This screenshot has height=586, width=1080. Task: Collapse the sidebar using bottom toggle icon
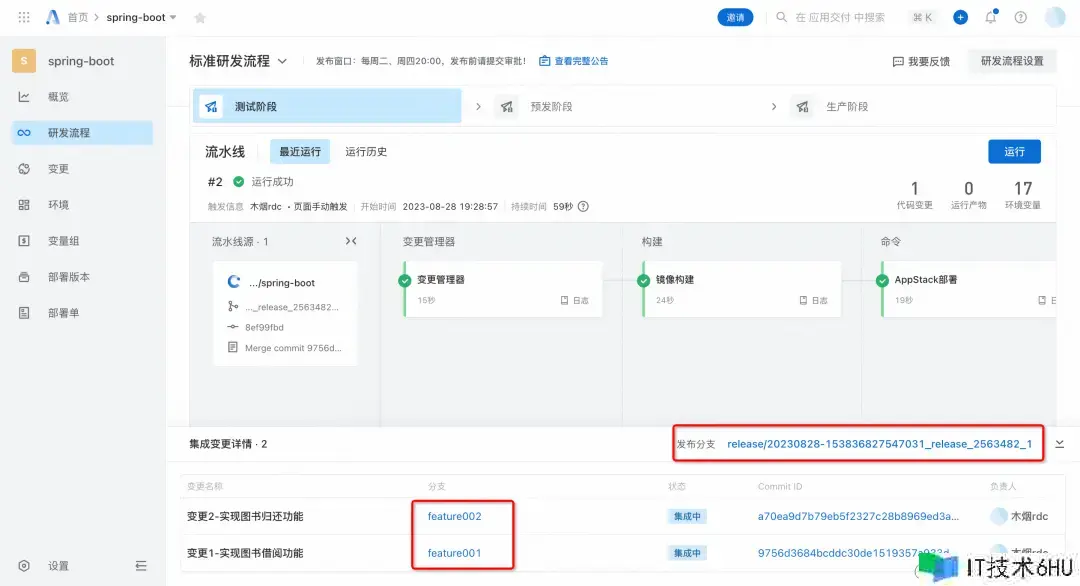pyautogui.click(x=141, y=566)
